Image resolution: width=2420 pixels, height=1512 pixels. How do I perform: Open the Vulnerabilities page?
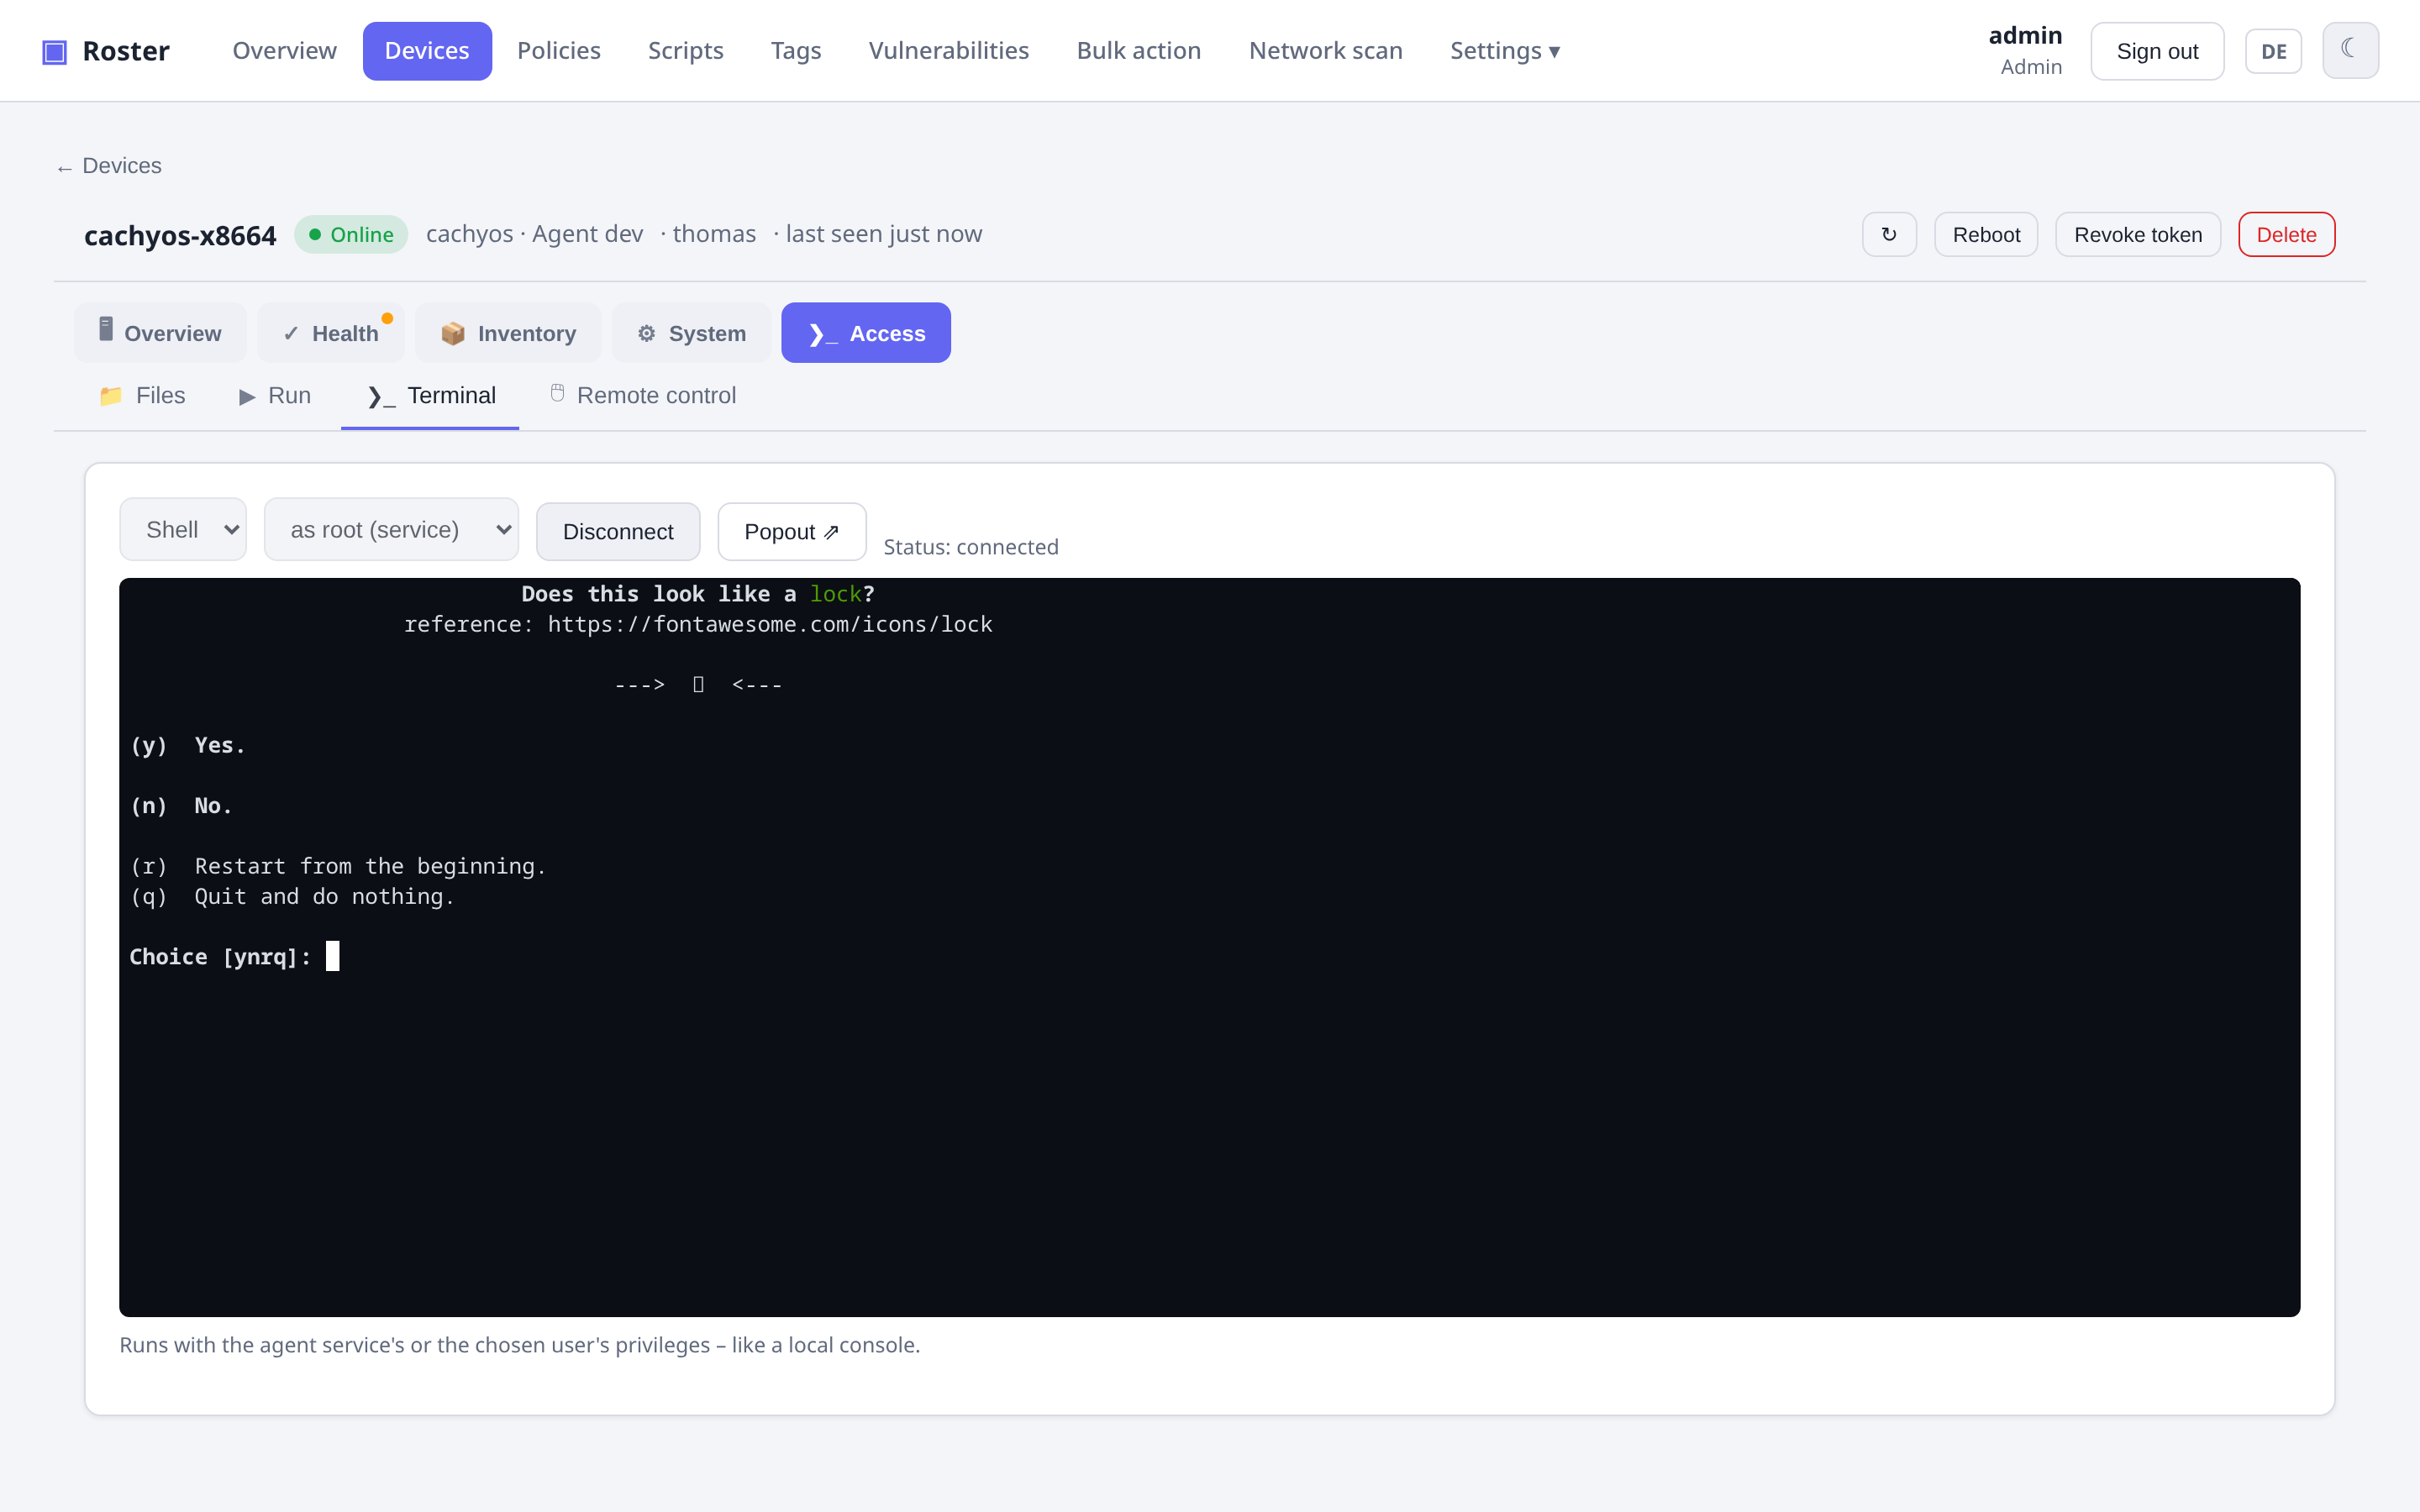(x=949, y=51)
